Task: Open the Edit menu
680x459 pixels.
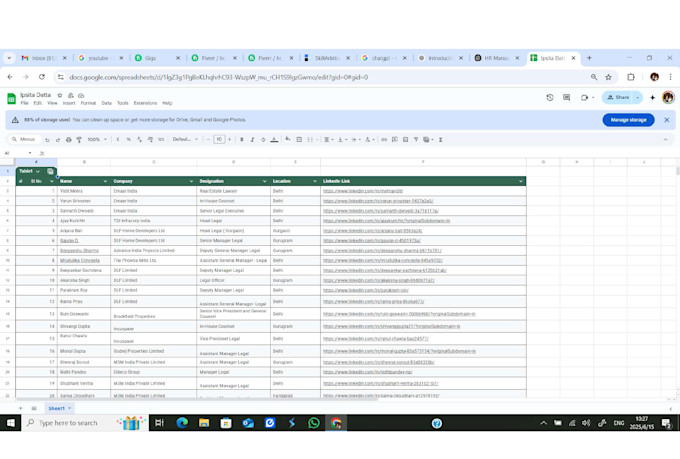Action: point(38,103)
